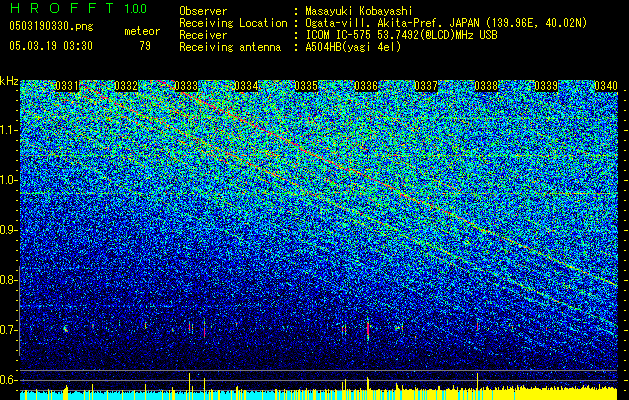Click the 0.9 frequency axis label
Viewport: 629px width, 400px height.
tap(7, 230)
